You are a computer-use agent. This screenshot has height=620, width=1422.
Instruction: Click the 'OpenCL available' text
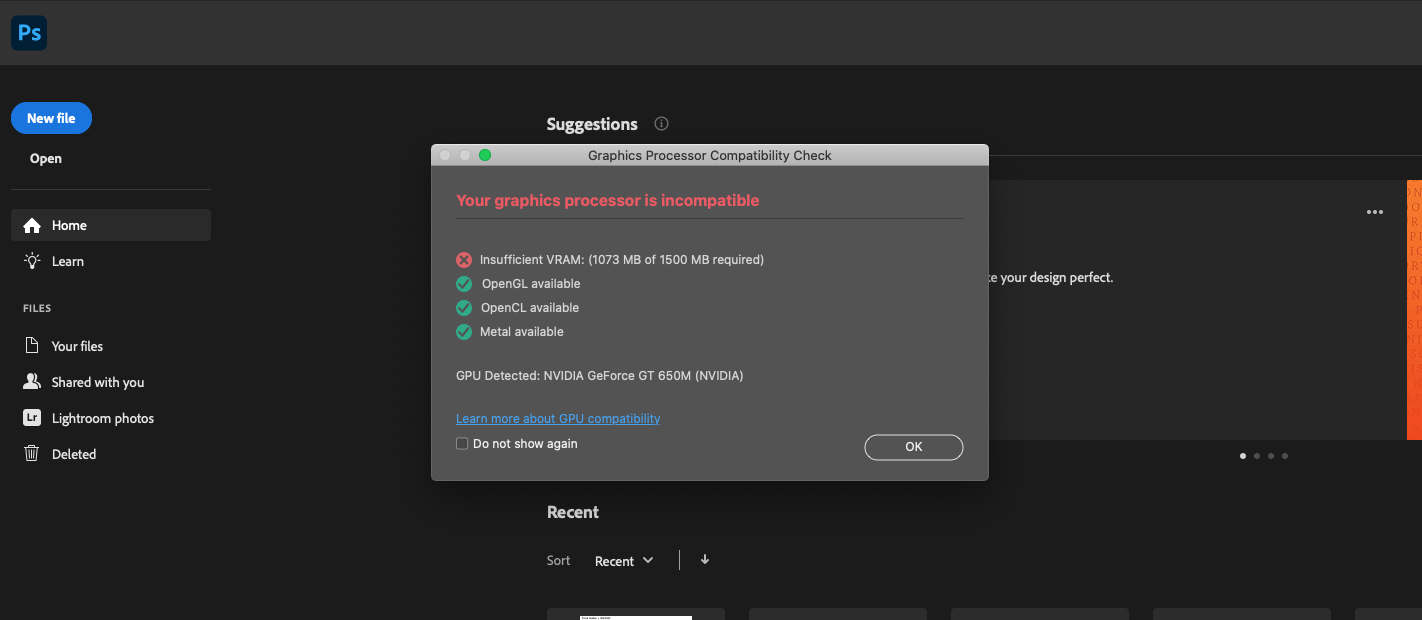coord(530,308)
